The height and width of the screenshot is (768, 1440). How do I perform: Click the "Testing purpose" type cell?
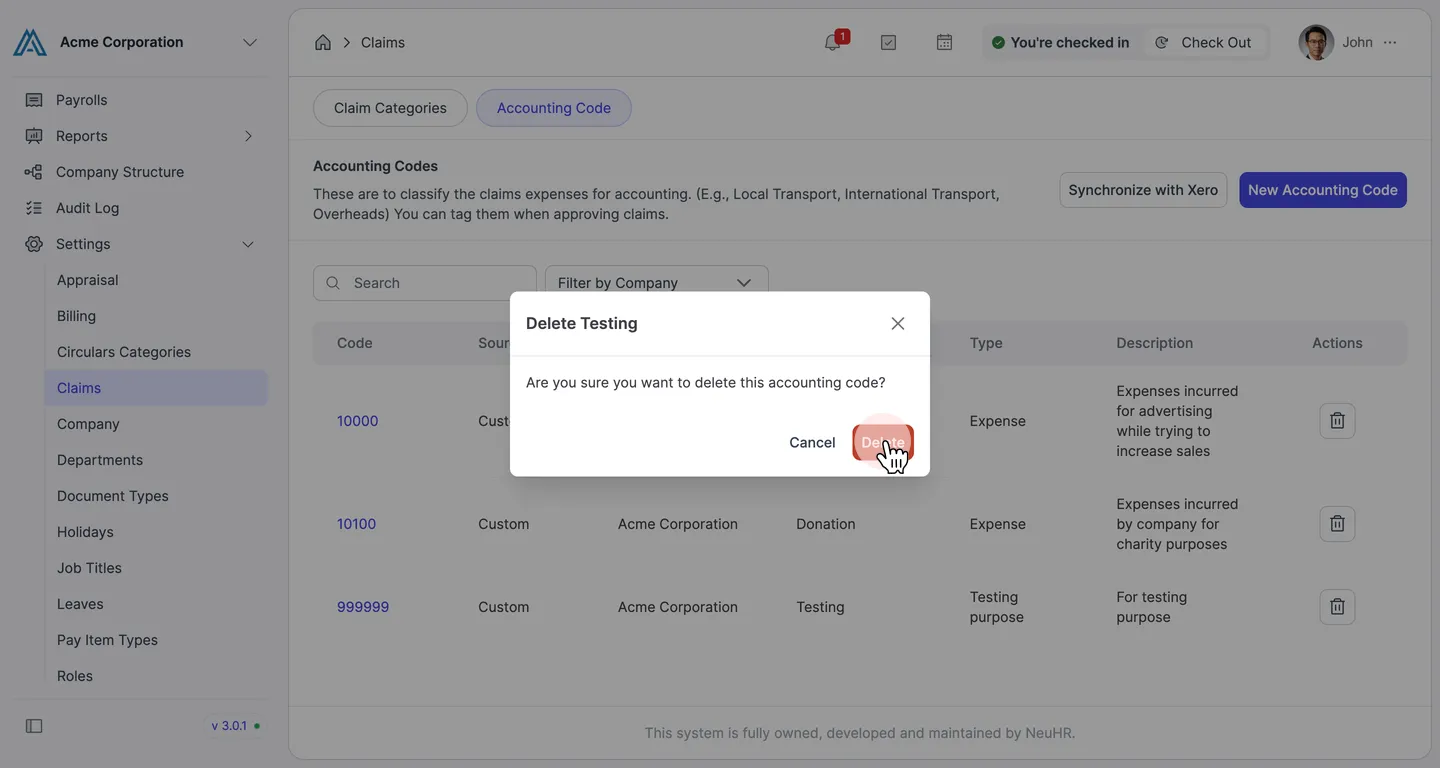pos(996,607)
